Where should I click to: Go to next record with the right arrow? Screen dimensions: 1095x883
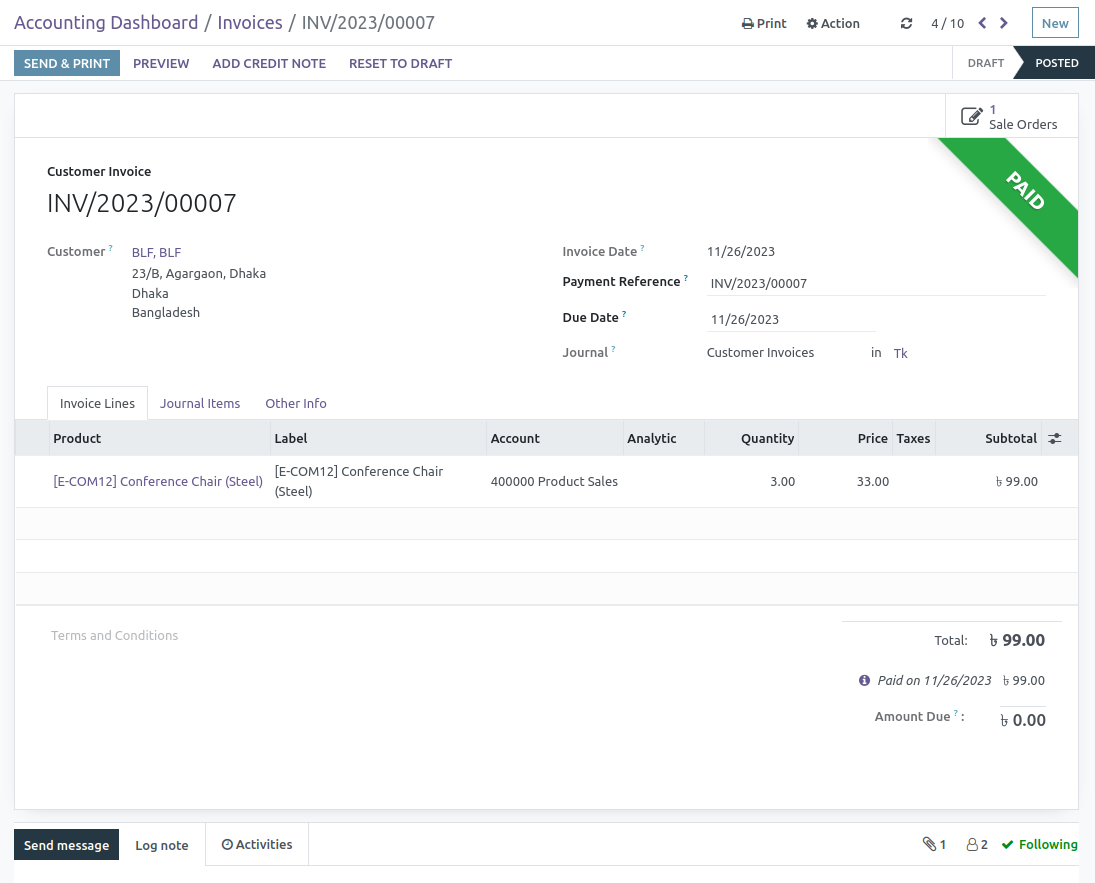coord(1003,23)
